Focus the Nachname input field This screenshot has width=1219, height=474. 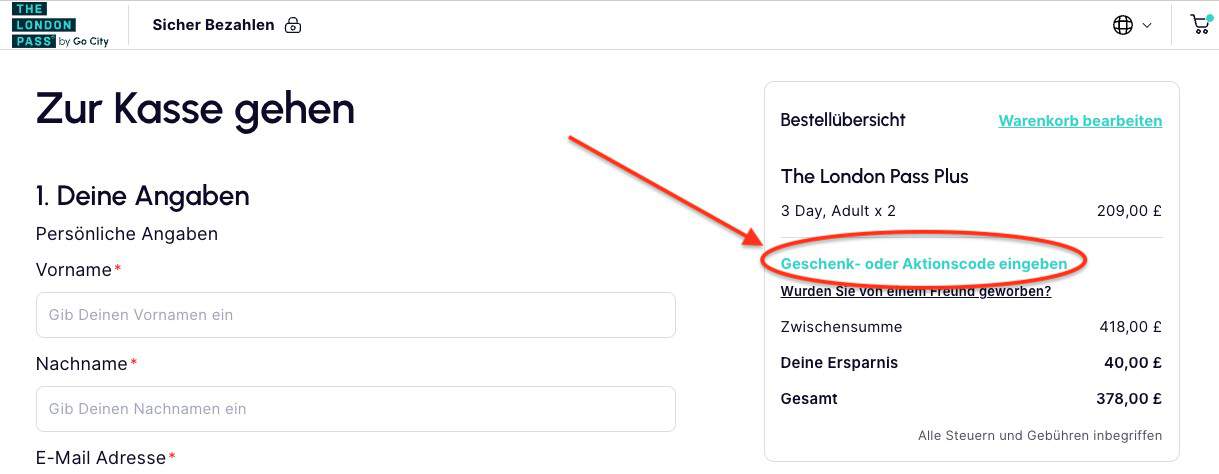(x=355, y=409)
